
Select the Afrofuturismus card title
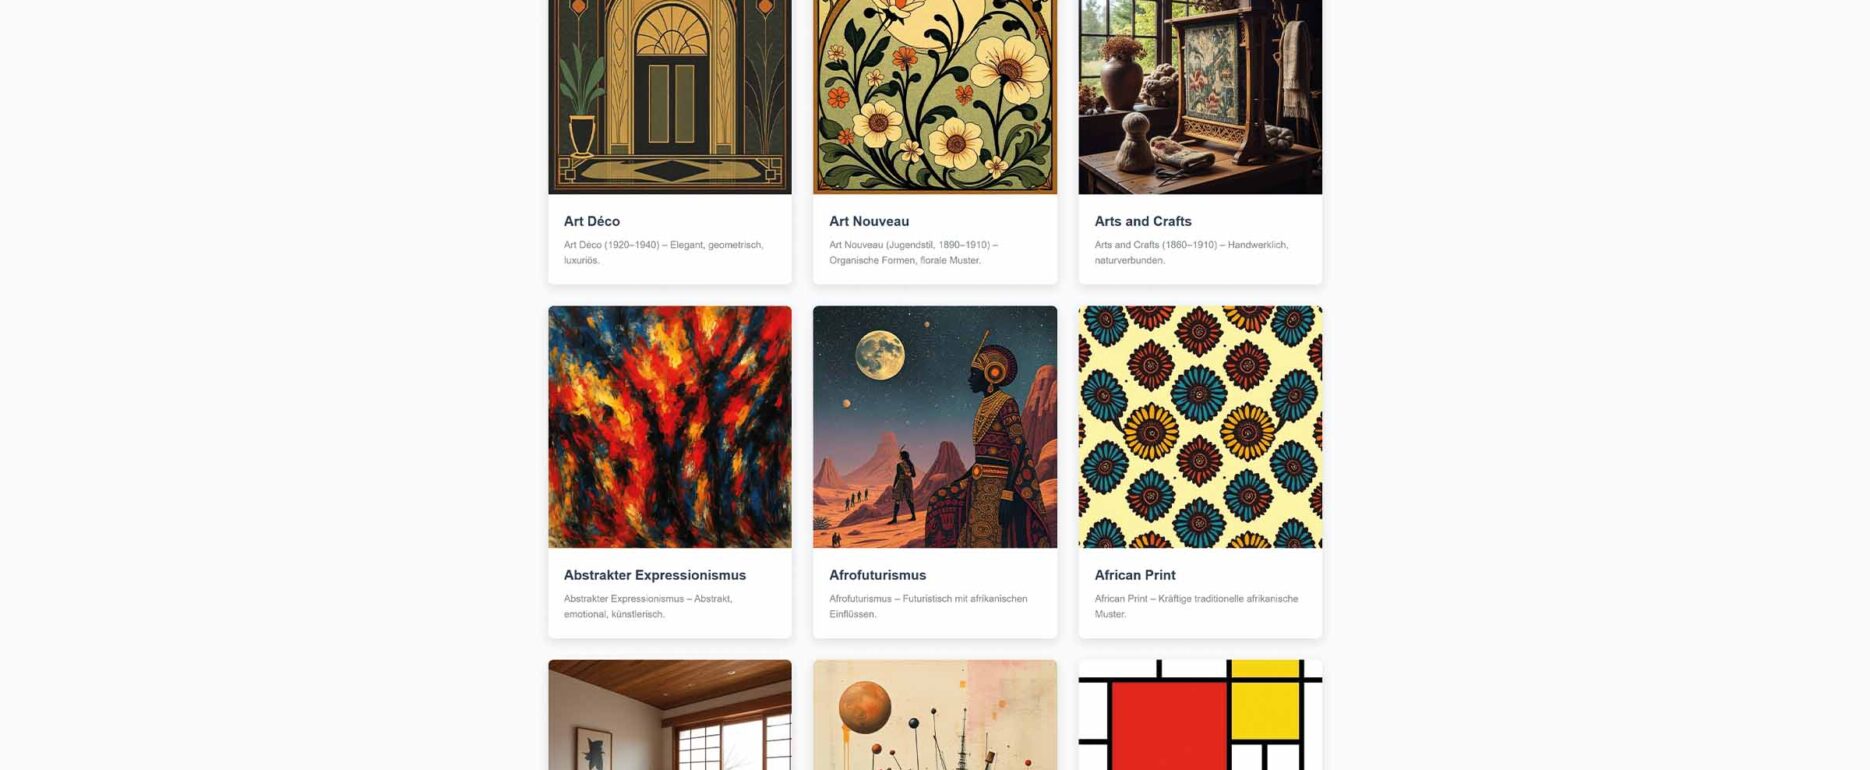tap(878, 575)
